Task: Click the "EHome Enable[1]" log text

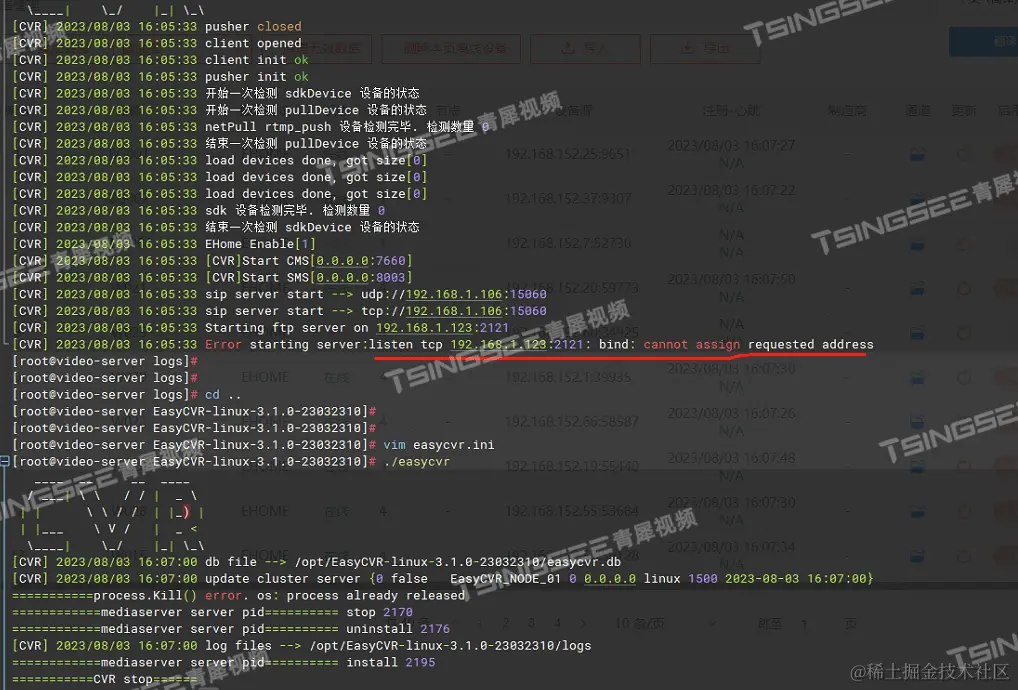Action: click(x=260, y=245)
